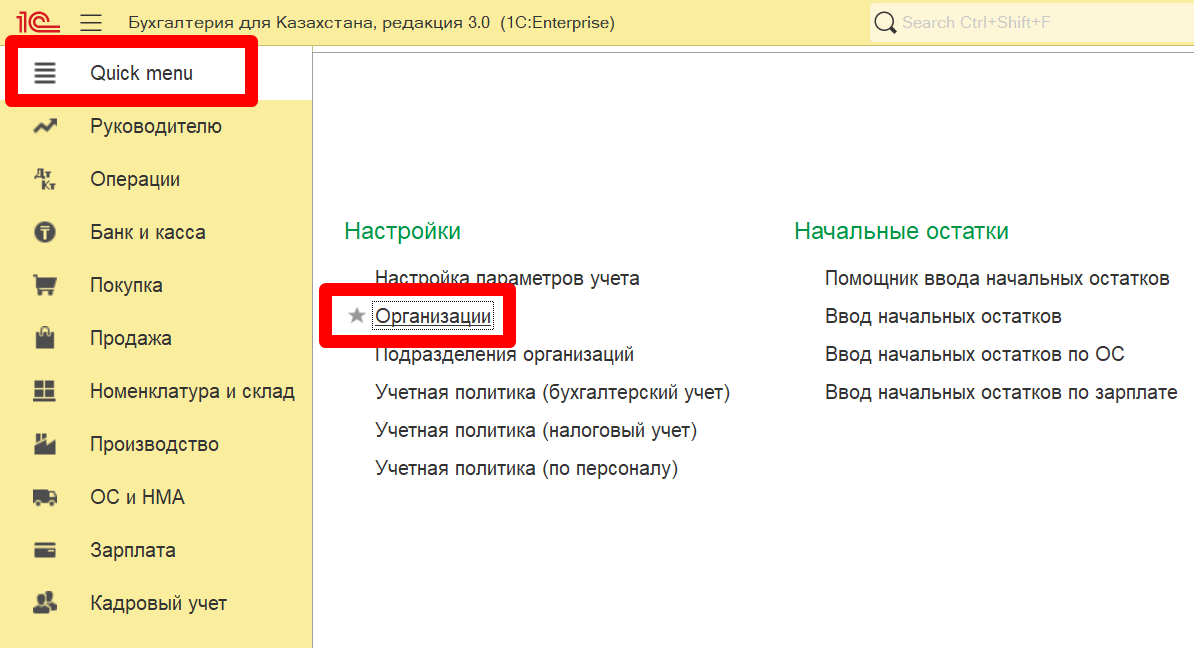Open Учетная политика (бухгалтерский учет)
Screen dimensions: 1194x648
click(x=552, y=392)
